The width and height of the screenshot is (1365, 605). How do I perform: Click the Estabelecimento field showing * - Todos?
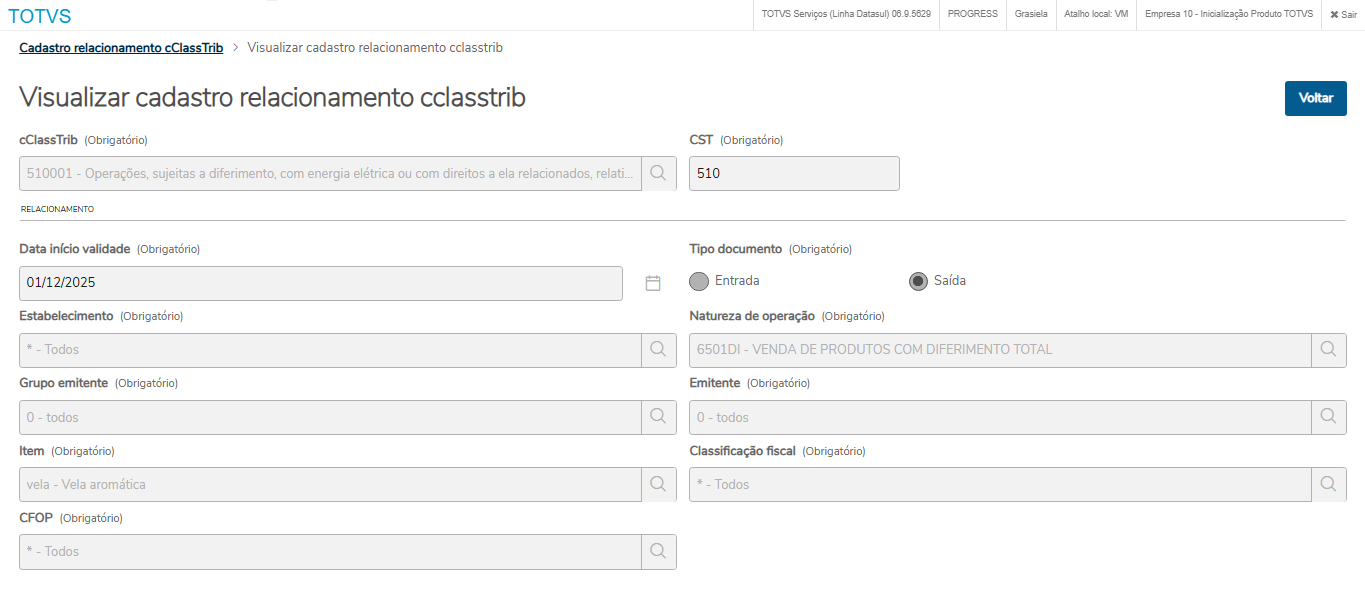[330, 350]
